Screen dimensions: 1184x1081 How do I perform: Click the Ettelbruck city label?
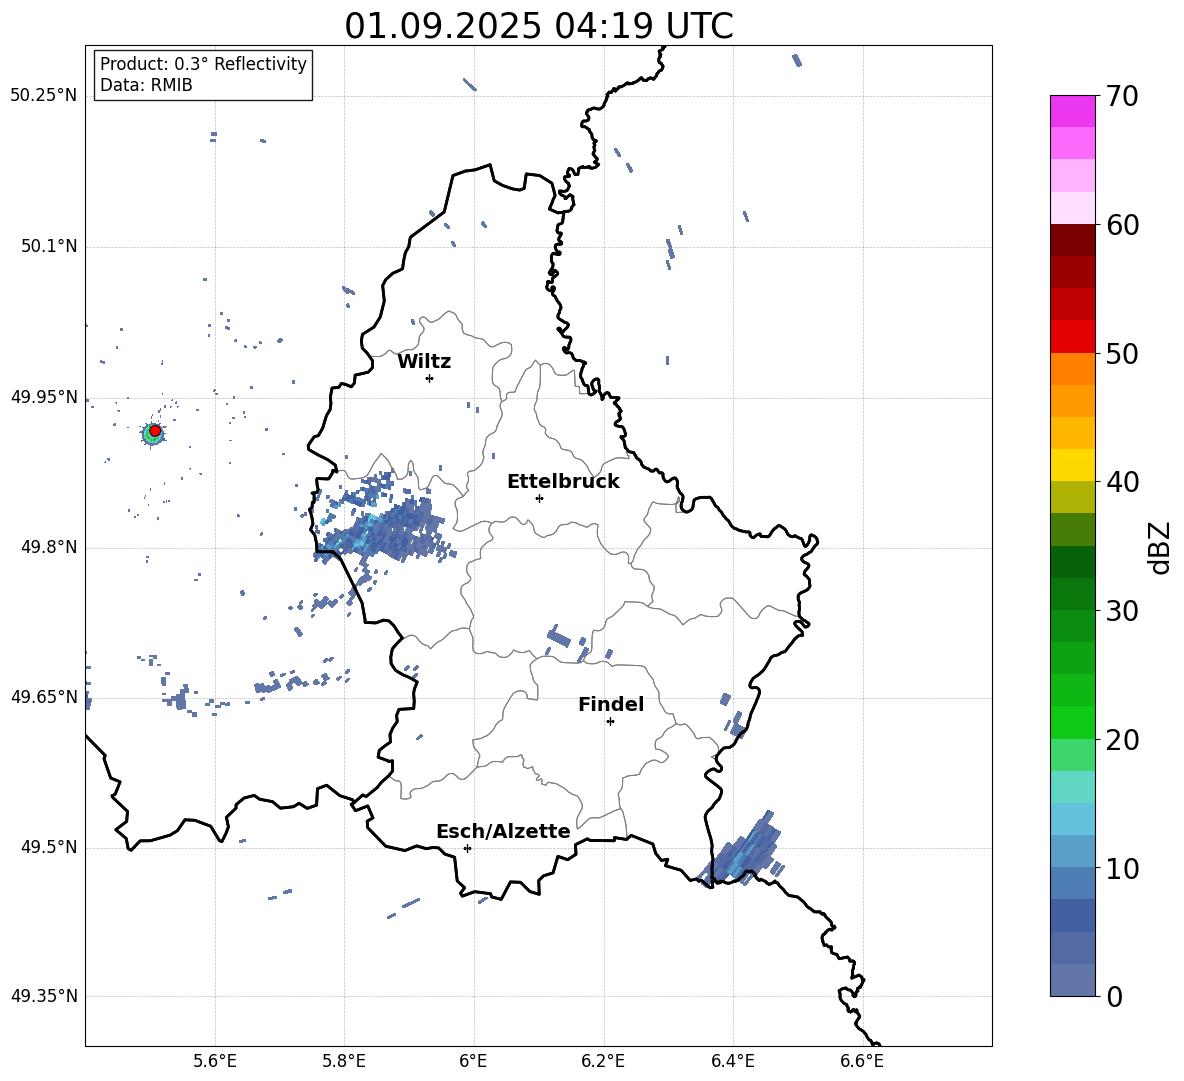563,482
